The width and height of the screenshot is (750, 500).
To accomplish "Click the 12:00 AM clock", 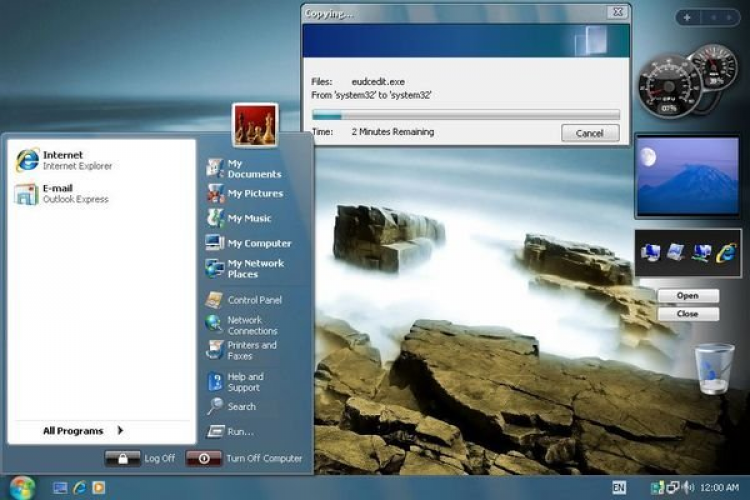I will click(719, 488).
